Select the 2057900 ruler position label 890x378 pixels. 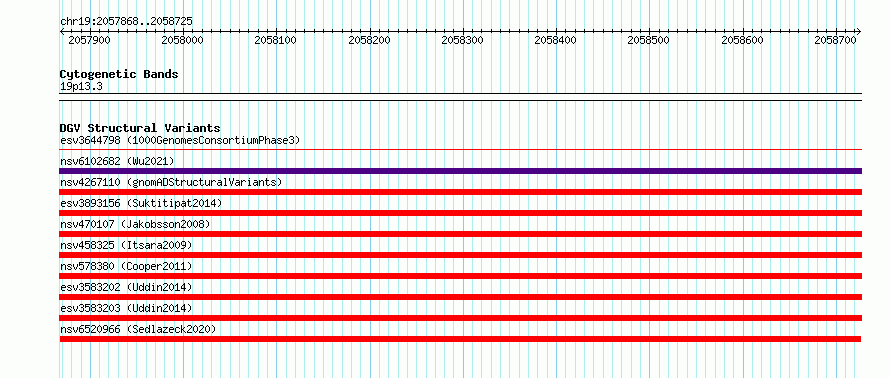click(89, 40)
